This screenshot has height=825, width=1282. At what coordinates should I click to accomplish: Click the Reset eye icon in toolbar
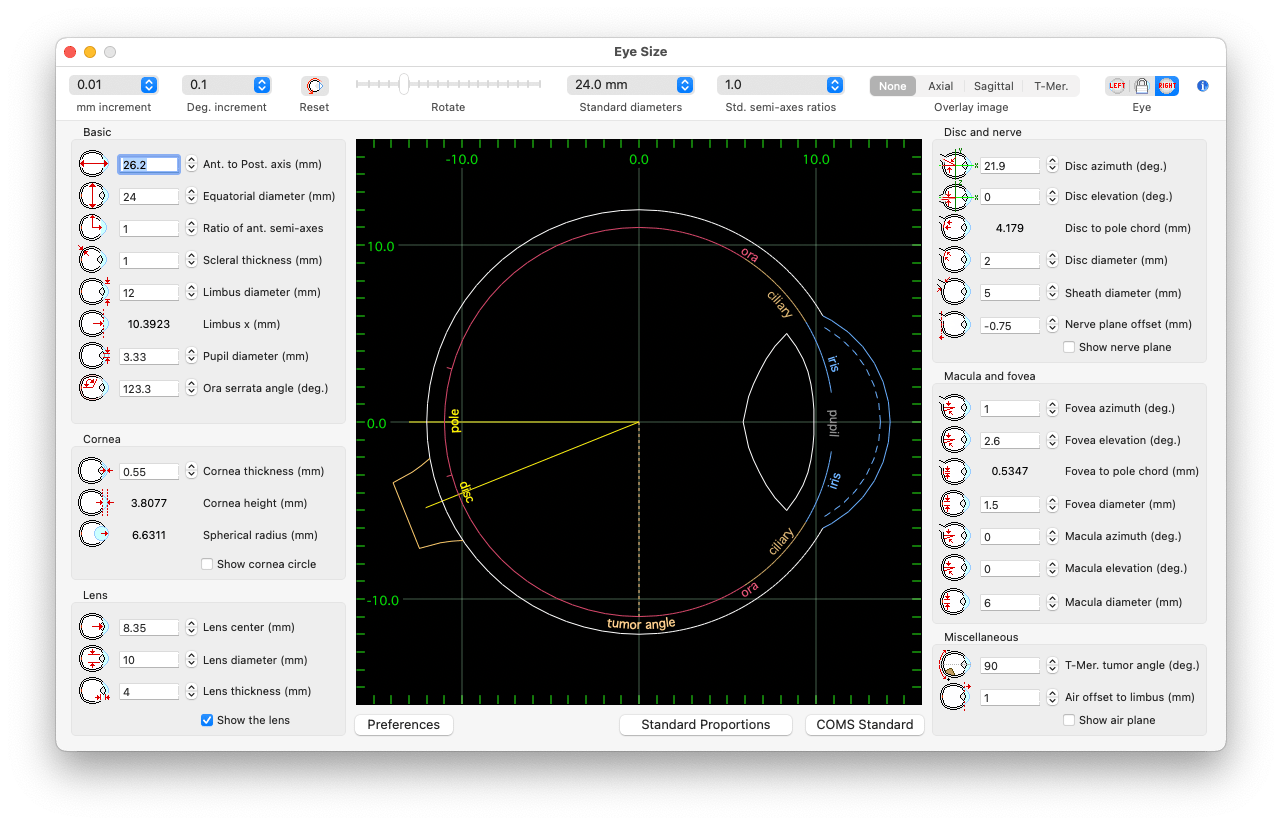click(315, 86)
